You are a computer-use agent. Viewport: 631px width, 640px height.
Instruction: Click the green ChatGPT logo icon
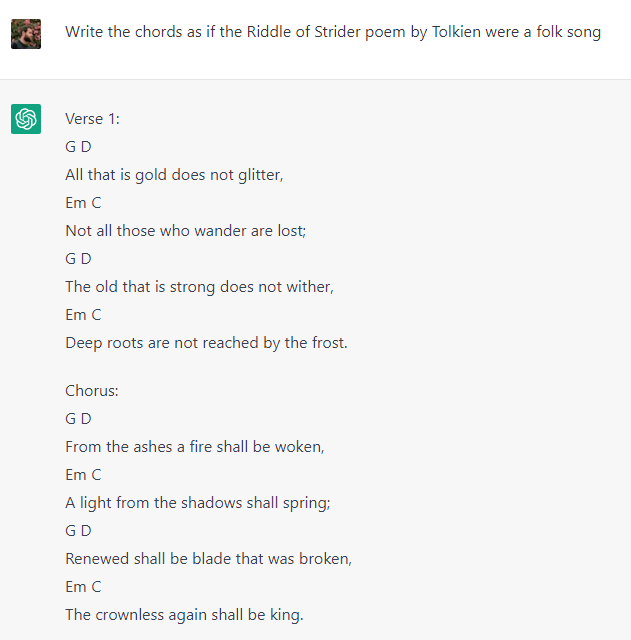click(x=26, y=119)
